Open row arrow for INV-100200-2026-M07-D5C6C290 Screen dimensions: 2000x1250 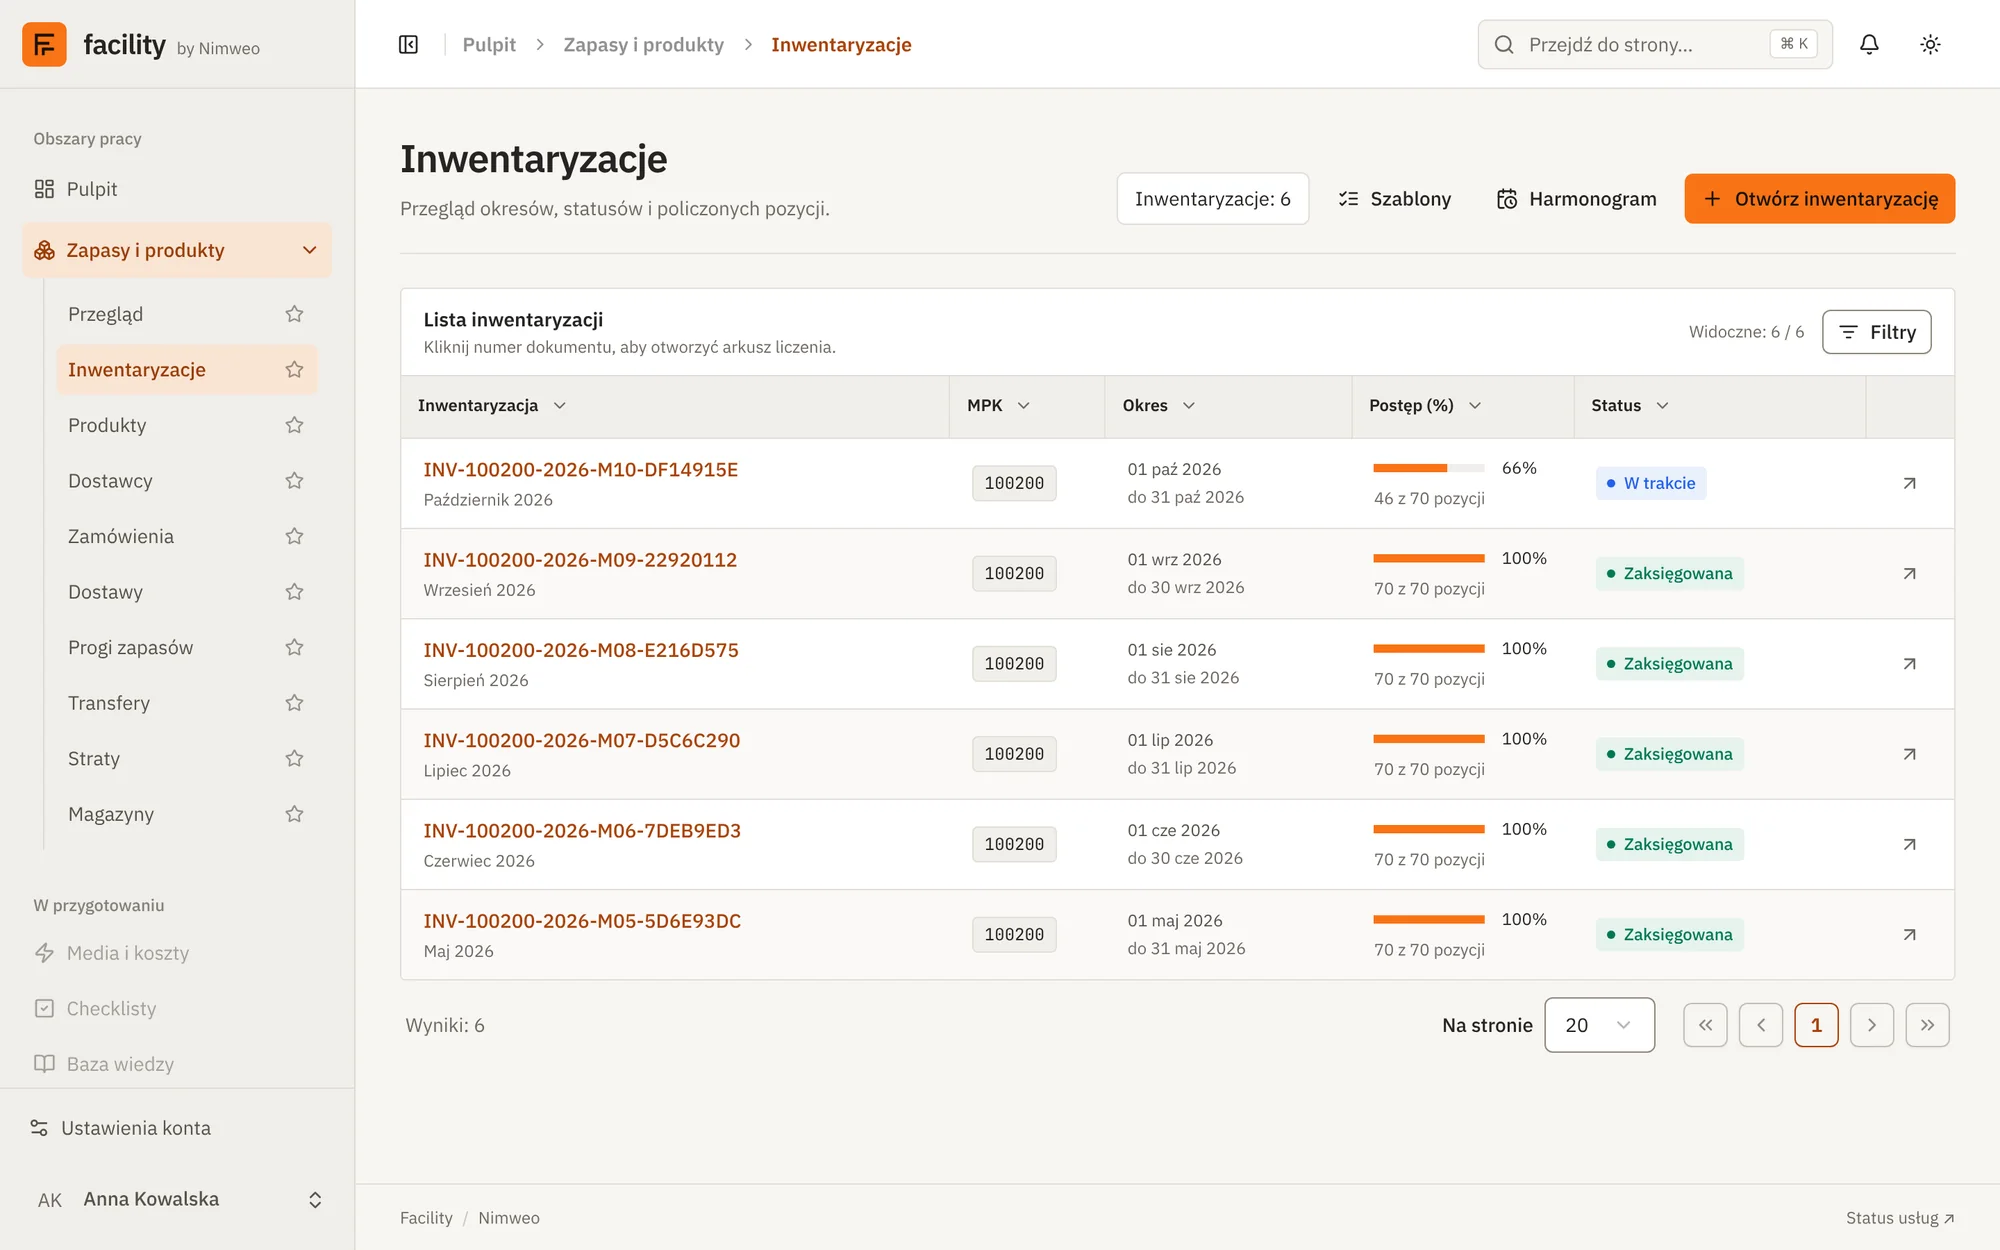tap(1909, 754)
